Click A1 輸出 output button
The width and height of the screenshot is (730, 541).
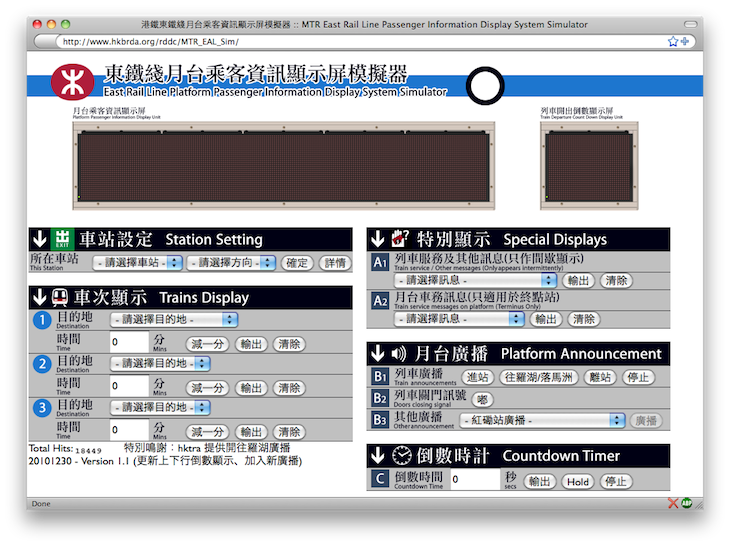click(x=578, y=280)
